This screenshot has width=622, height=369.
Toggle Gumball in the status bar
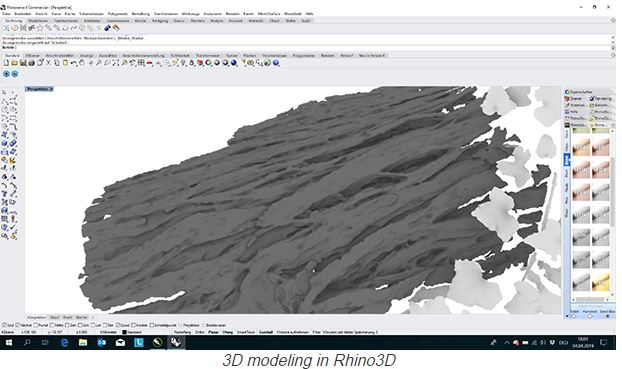point(266,332)
